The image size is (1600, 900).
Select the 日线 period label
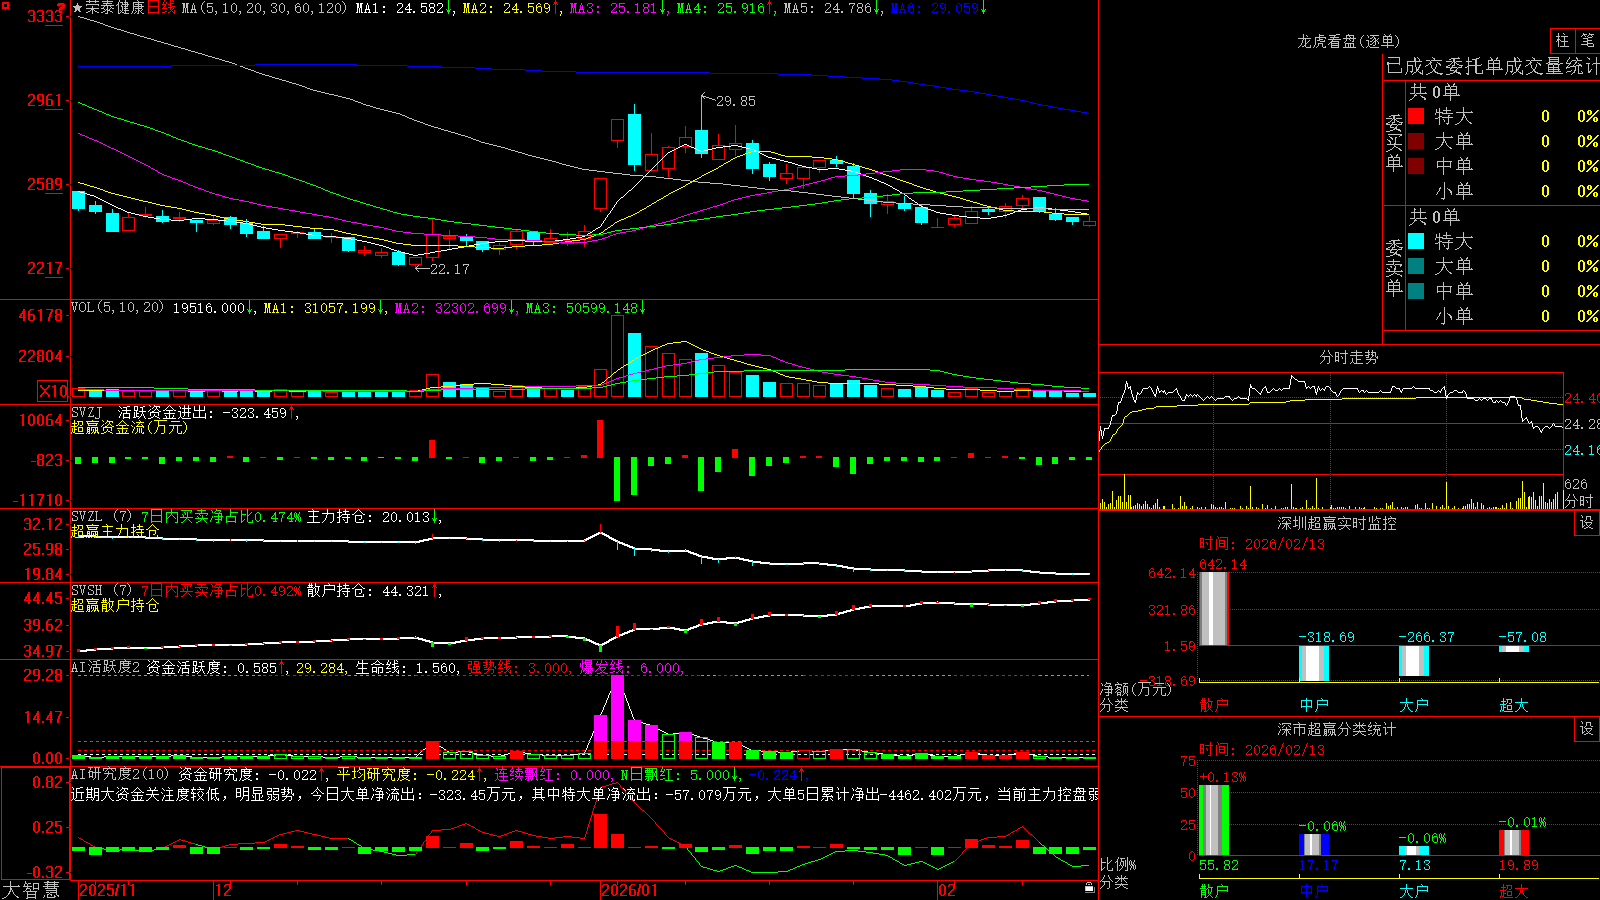pos(161,8)
